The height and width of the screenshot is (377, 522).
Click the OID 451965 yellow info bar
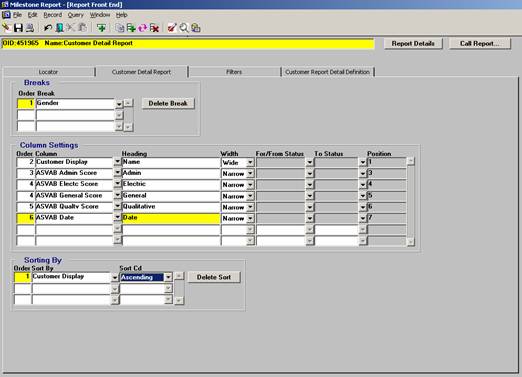click(x=188, y=43)
